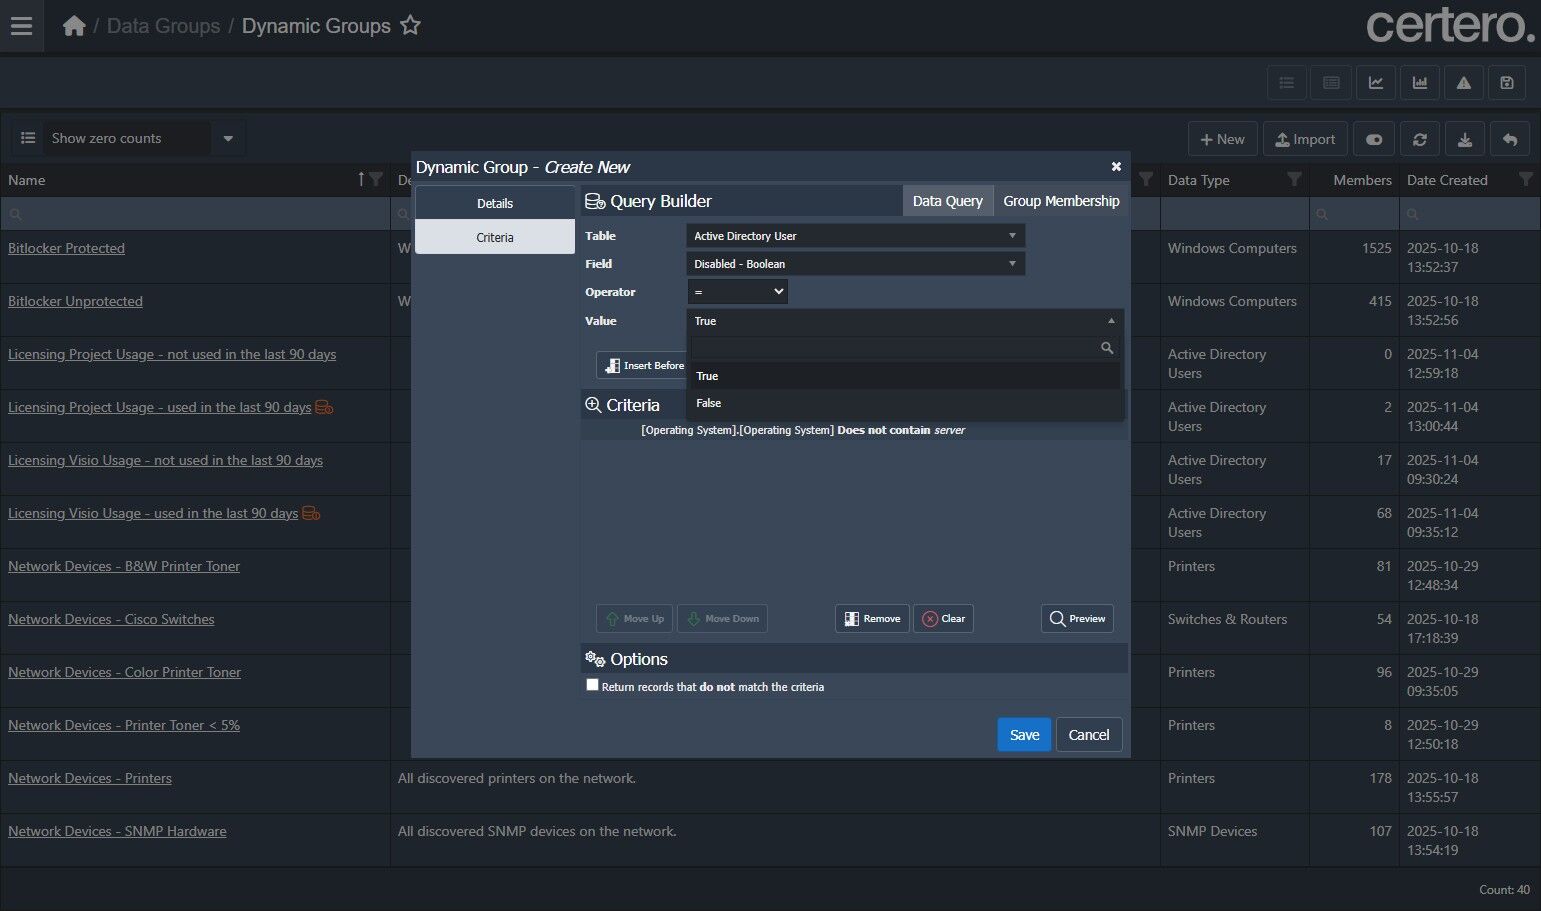Image resolution: width=1541 pixels, height=911 pixels.
Task: Collapse the Value dropdown showing True
Action: coord(905,321)
